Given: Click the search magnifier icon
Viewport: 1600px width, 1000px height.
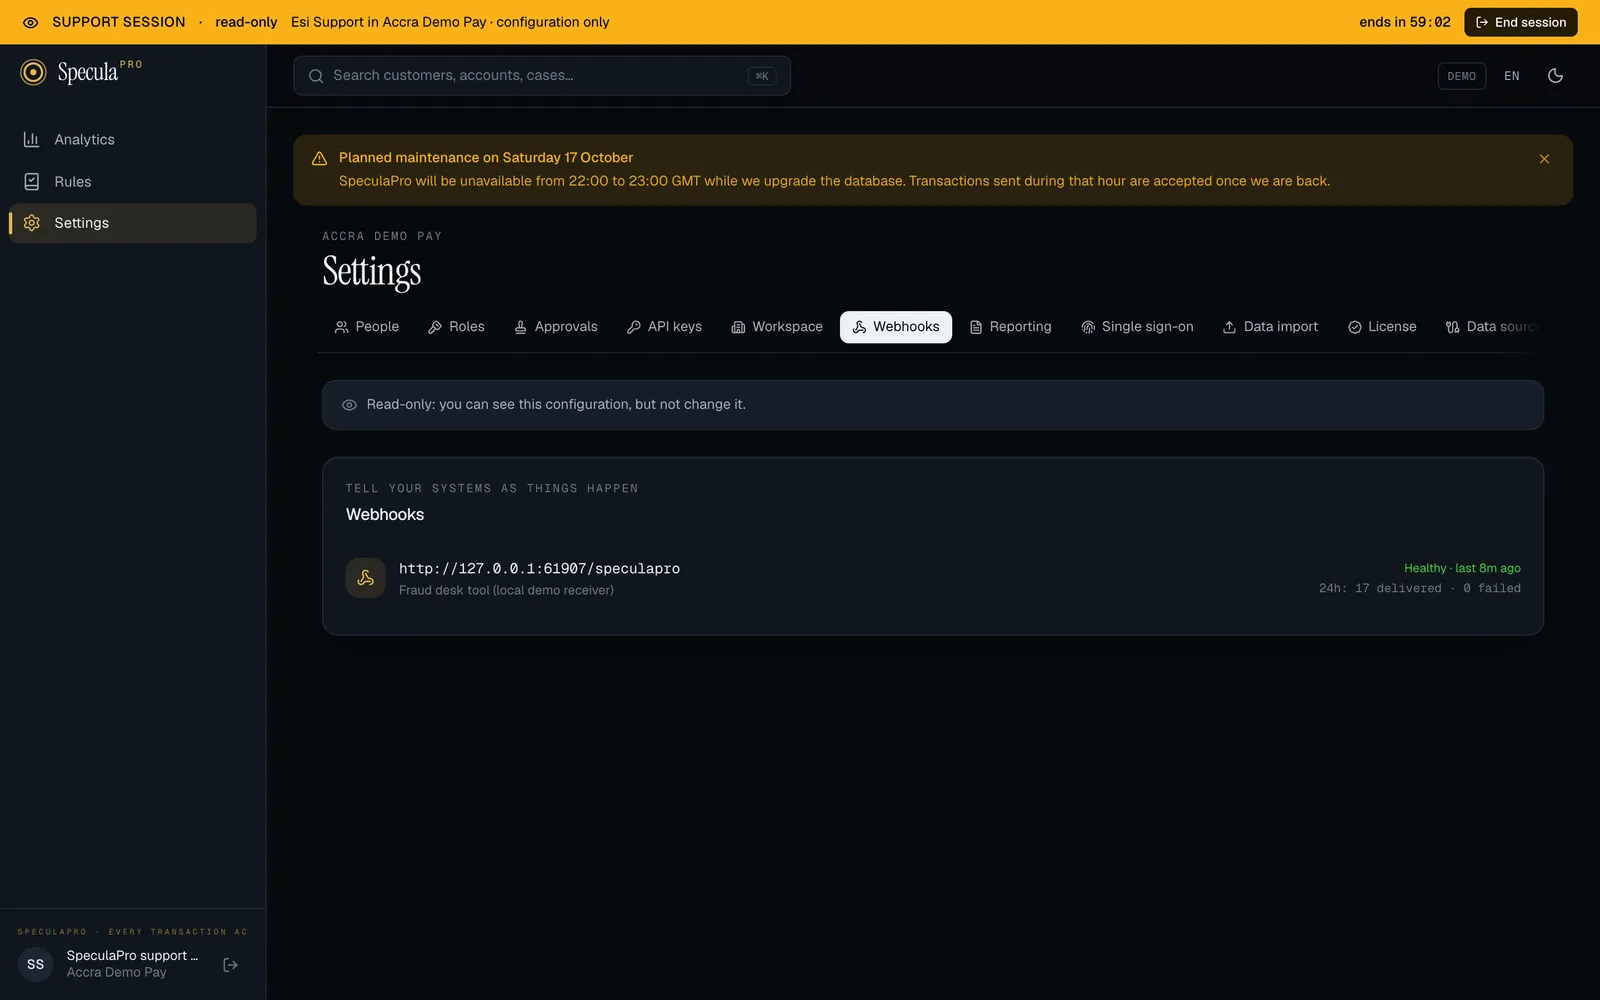Looking at the screenshot, I should (x=316, y=76).
